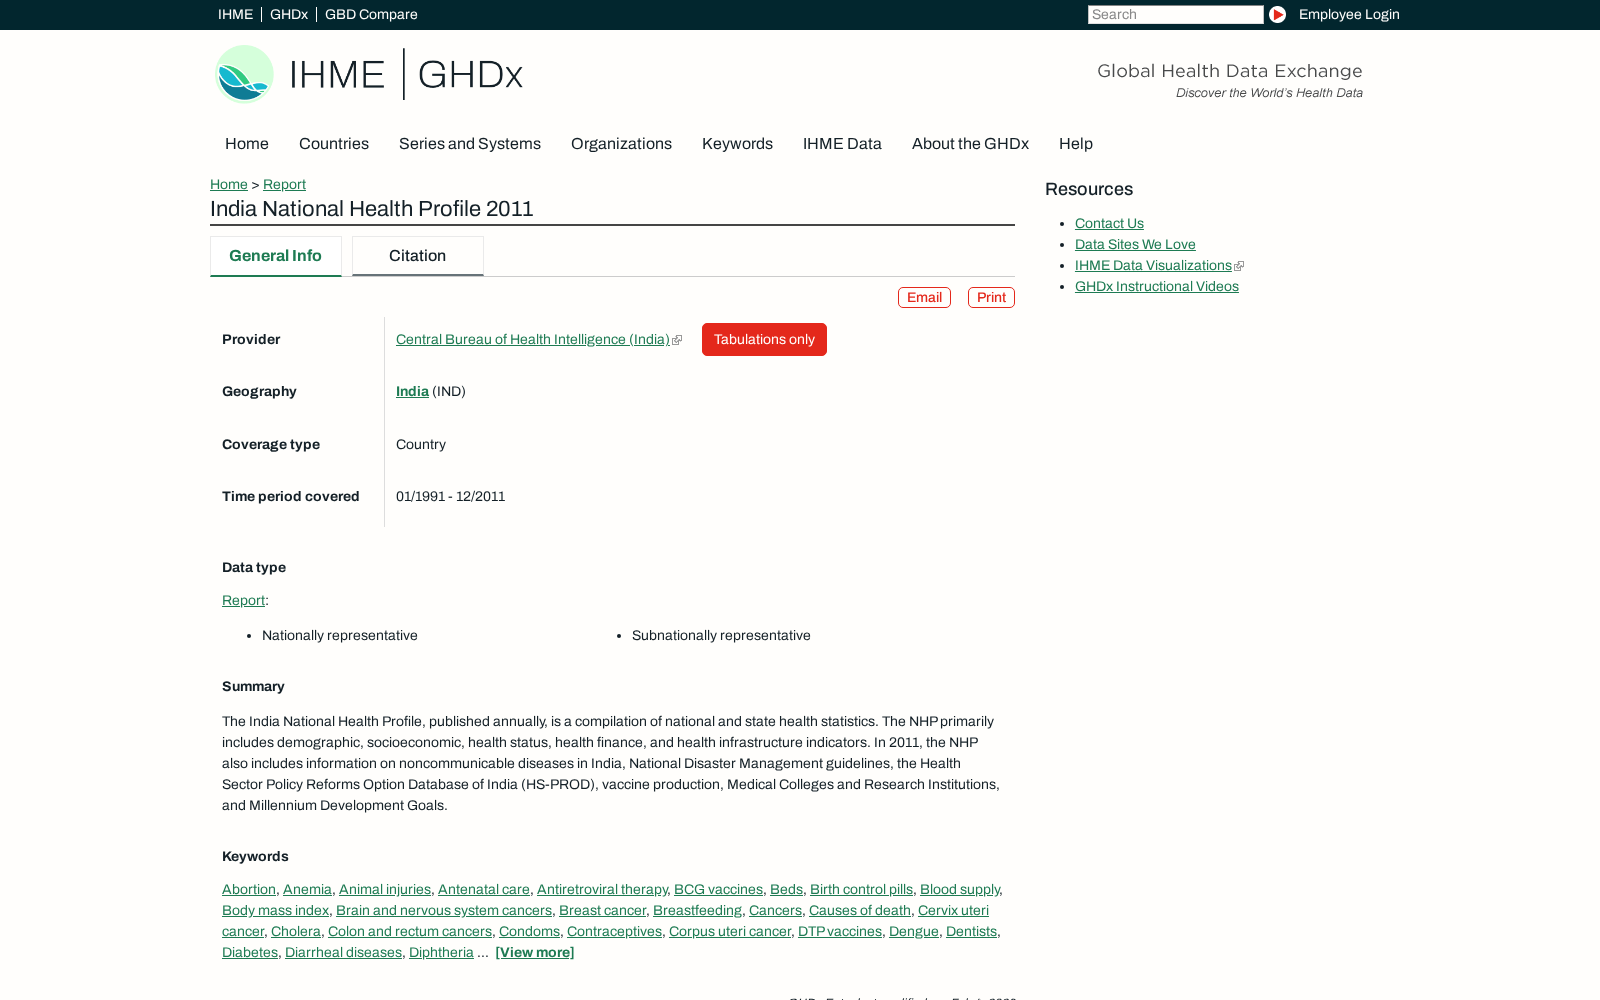This screenshot has height=1000, width=1600.
Task: Click the time period value 01/1991 - 12/2011
Action: coord(450,496)
